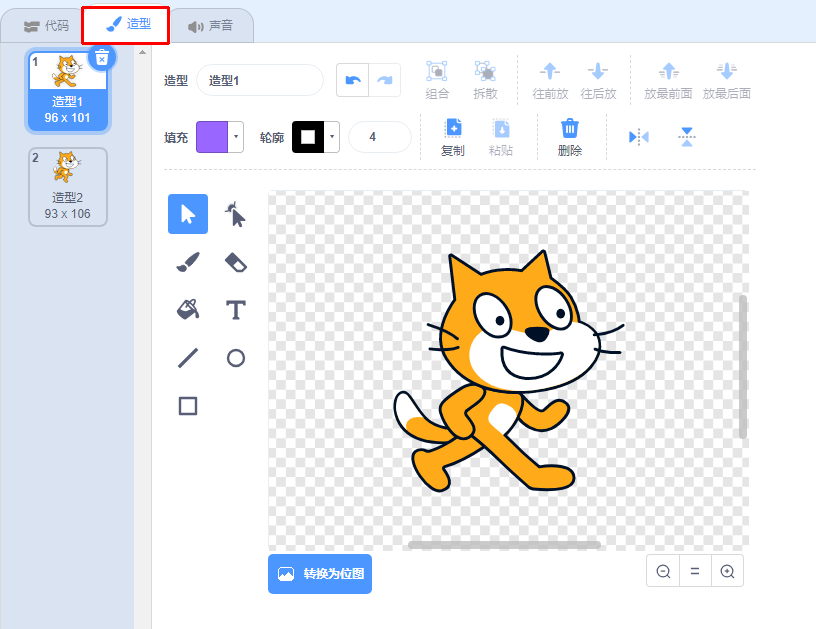Flip the costume vertically
816x629 pixels.
(x=687, y=137)
